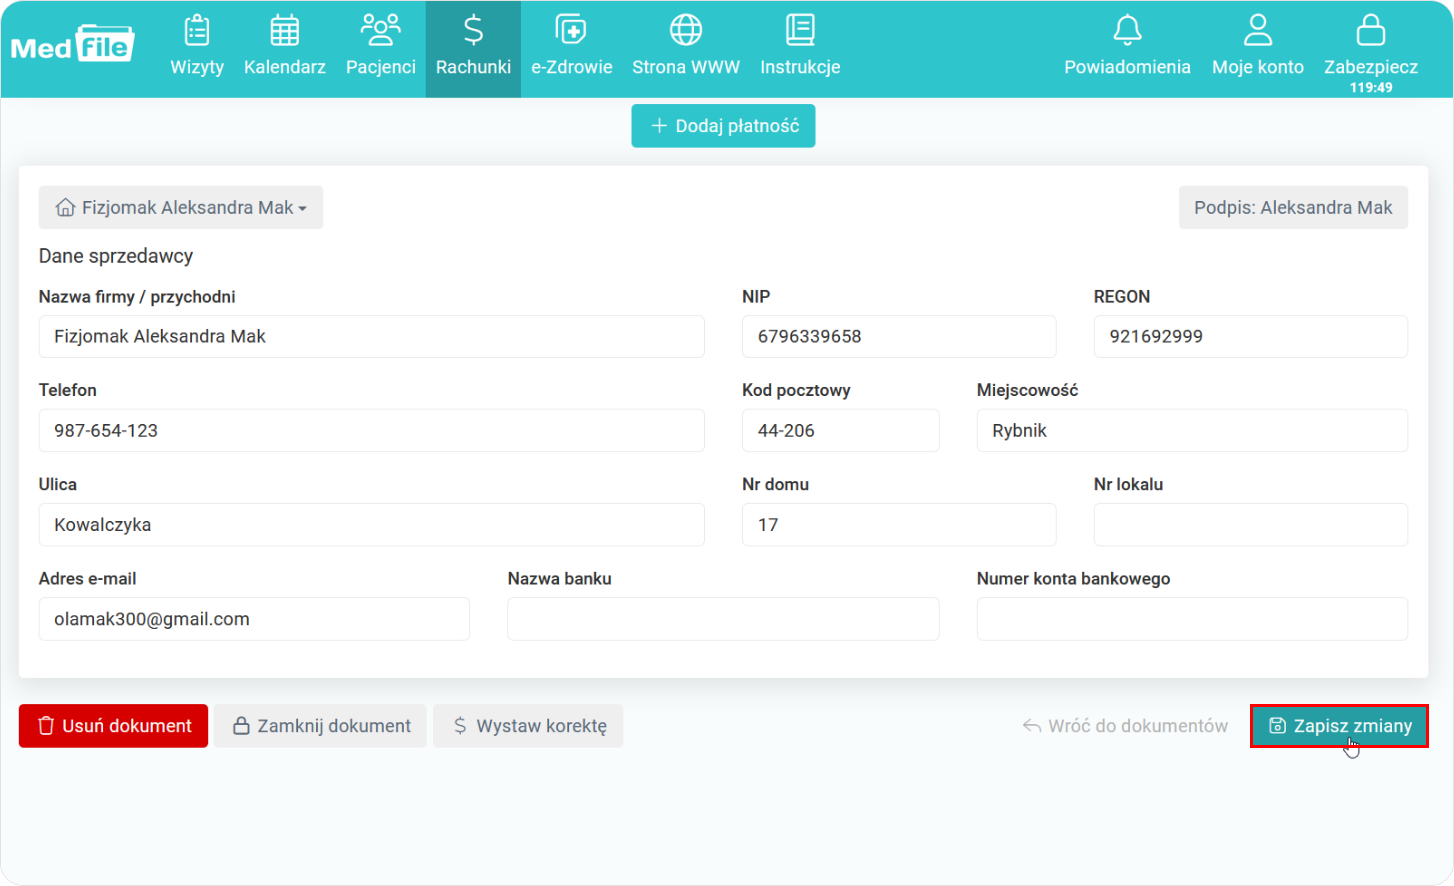Viewport: 1454px width, 886px height.
Task: Click Zamknij dokument button
Action: [320, 726]
